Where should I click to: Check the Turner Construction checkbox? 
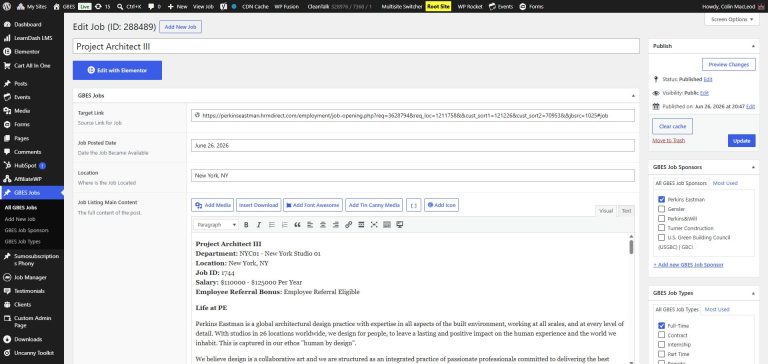[662, 228]
